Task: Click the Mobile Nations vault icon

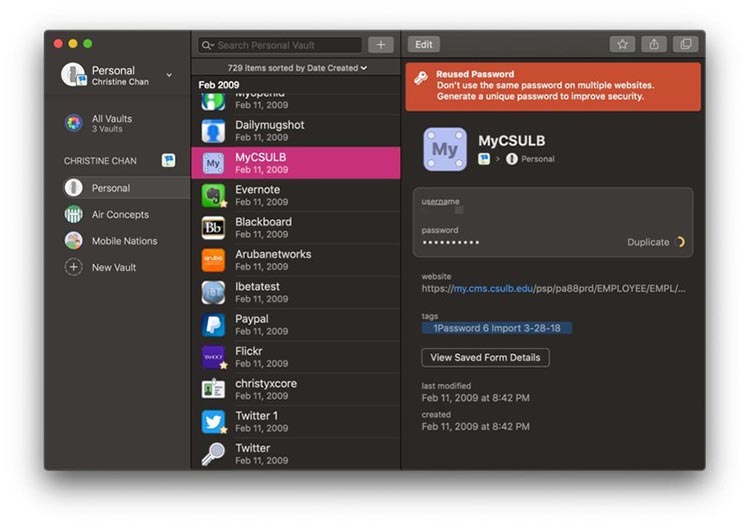Action: (74, 241)
